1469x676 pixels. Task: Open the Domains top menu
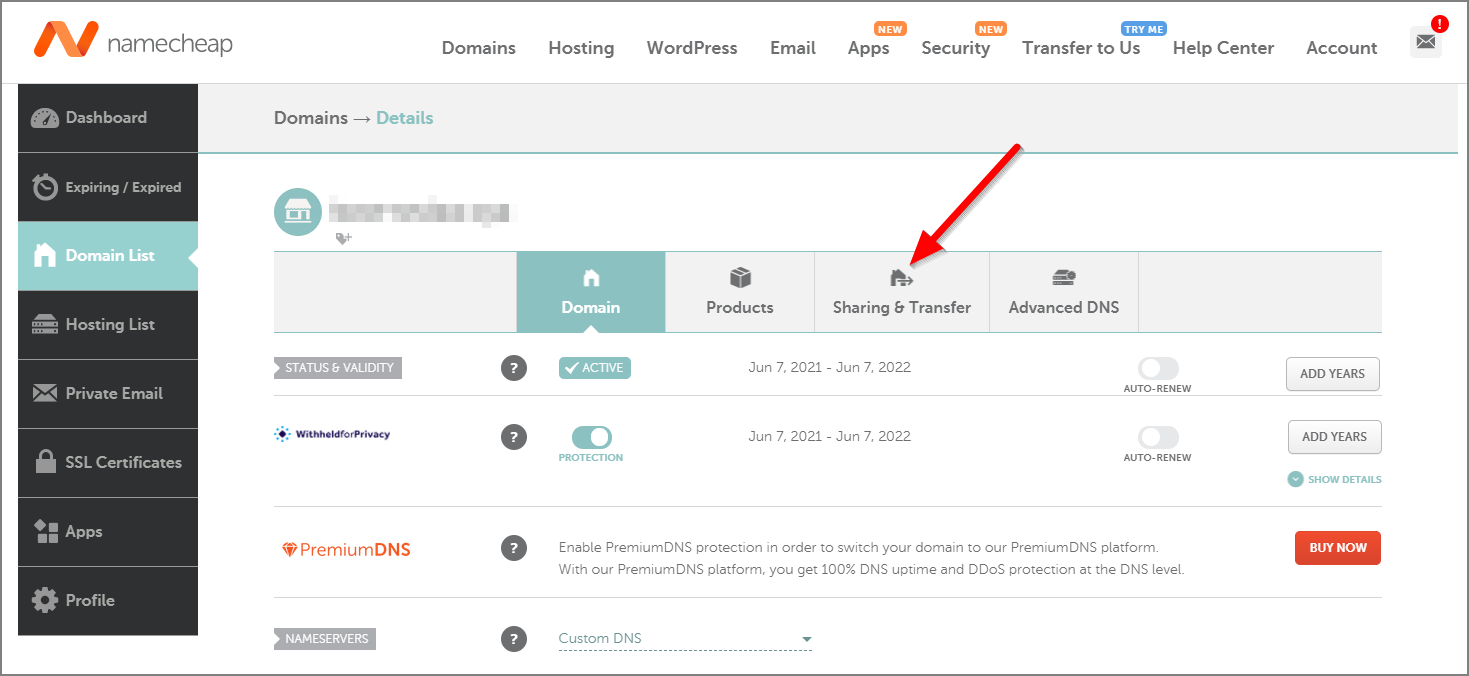(x=479, y=48)
